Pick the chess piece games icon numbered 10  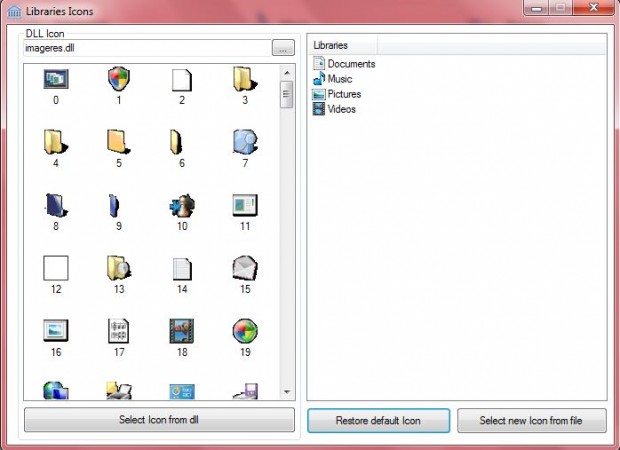point(182,205)
